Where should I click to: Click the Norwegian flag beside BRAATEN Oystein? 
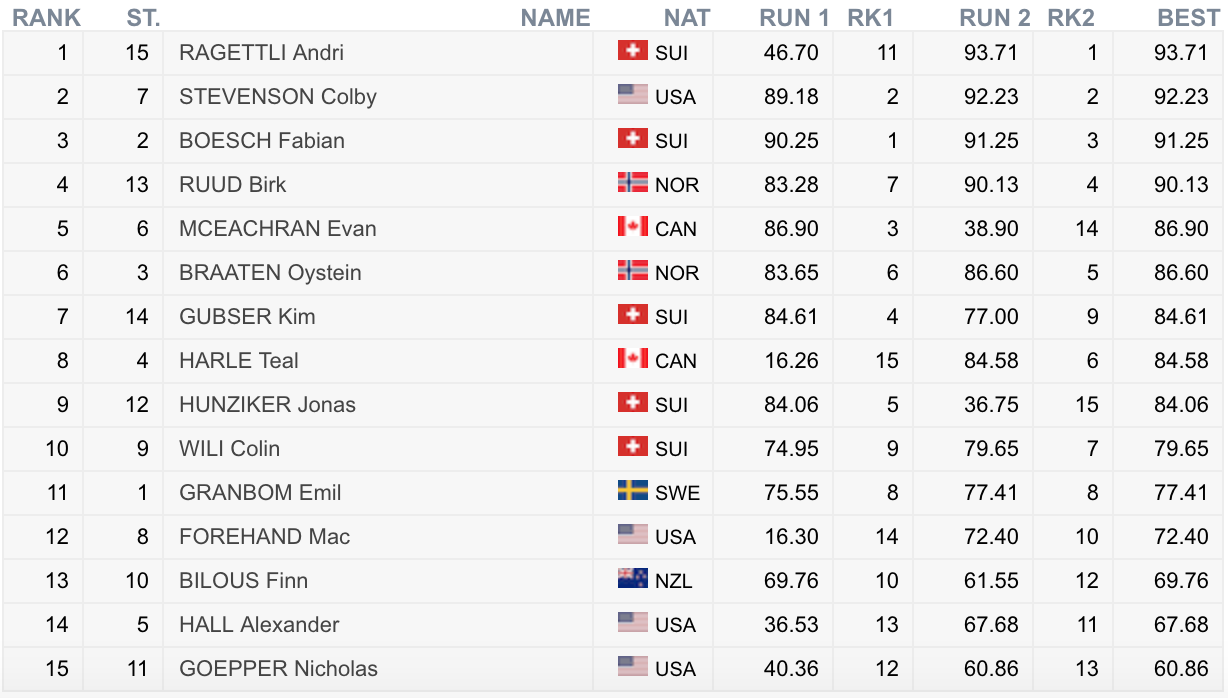click(x=632, y=271)
